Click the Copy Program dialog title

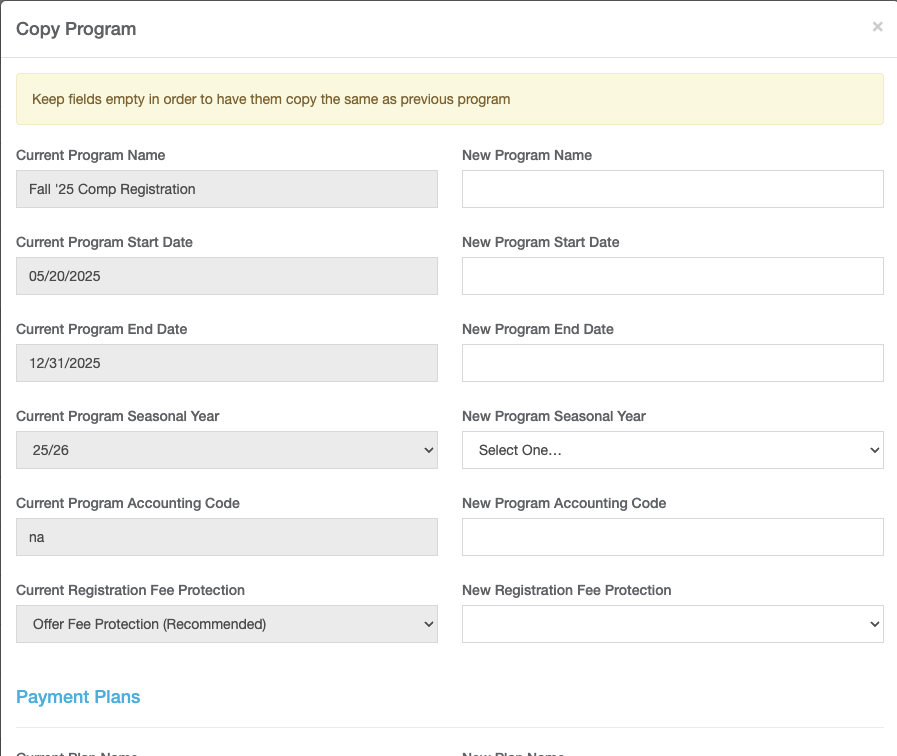pyautogui.click(x=76, y=29)
